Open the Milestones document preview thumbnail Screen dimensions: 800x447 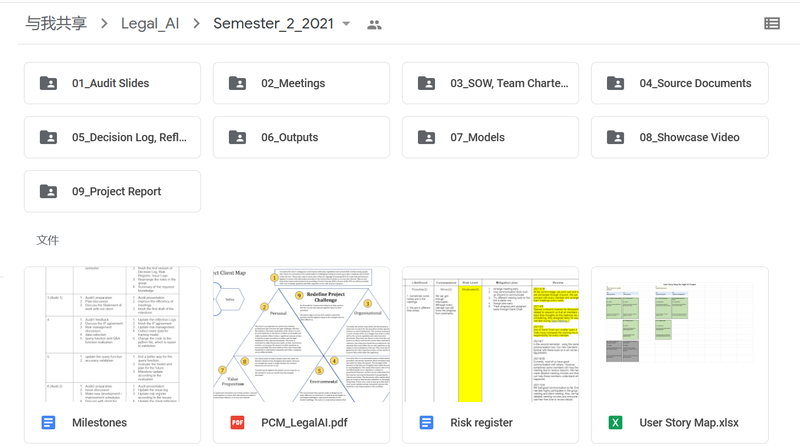point(112,334)
